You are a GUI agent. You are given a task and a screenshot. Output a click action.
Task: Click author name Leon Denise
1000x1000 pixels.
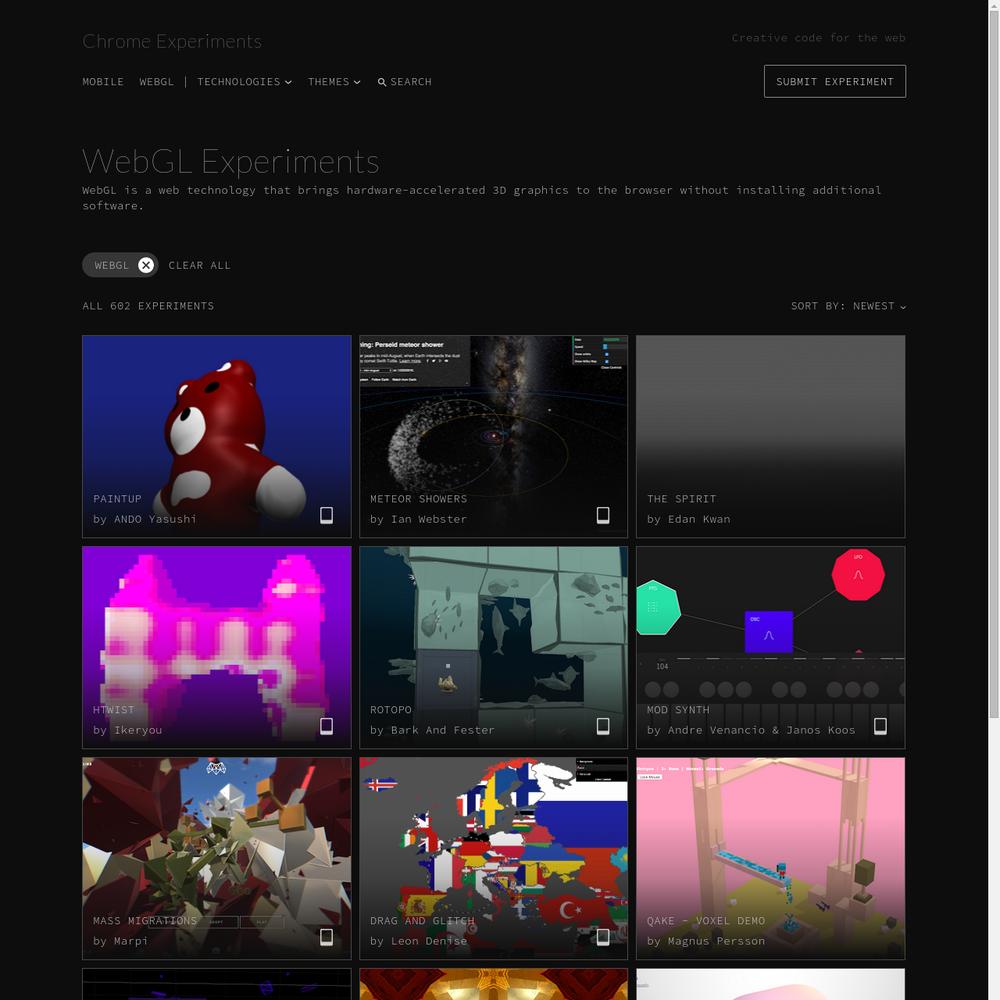(x=429, y=941)
